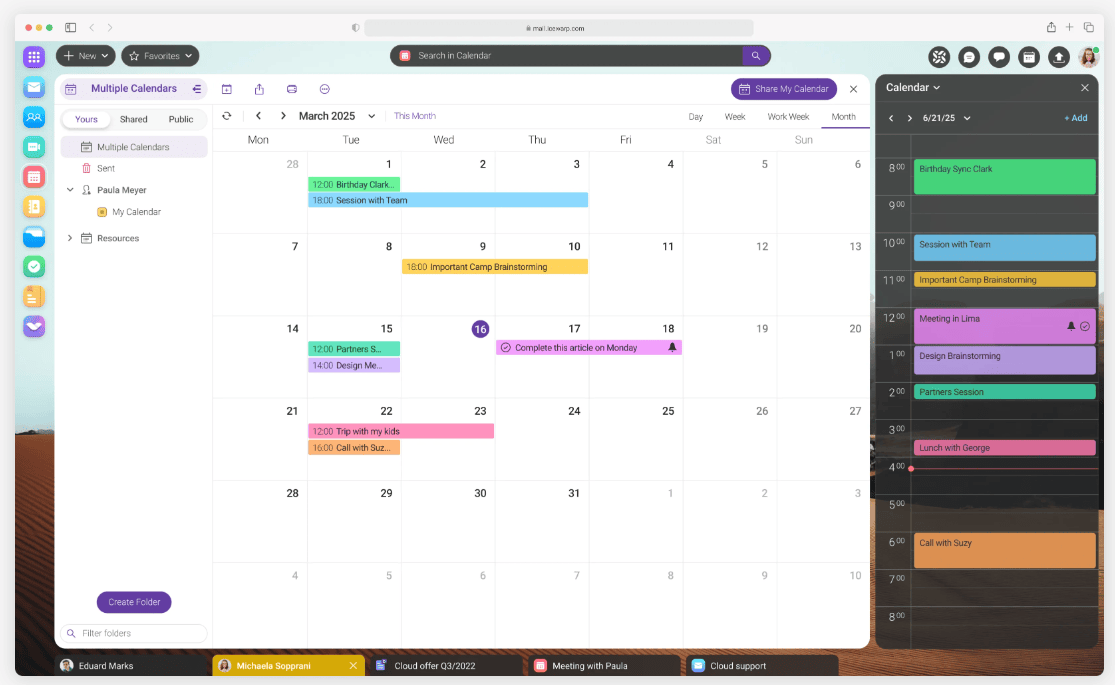Click the print calendar icon in toolbar
This screenshot has width=1115, height=685.
(x=292, y=89)
